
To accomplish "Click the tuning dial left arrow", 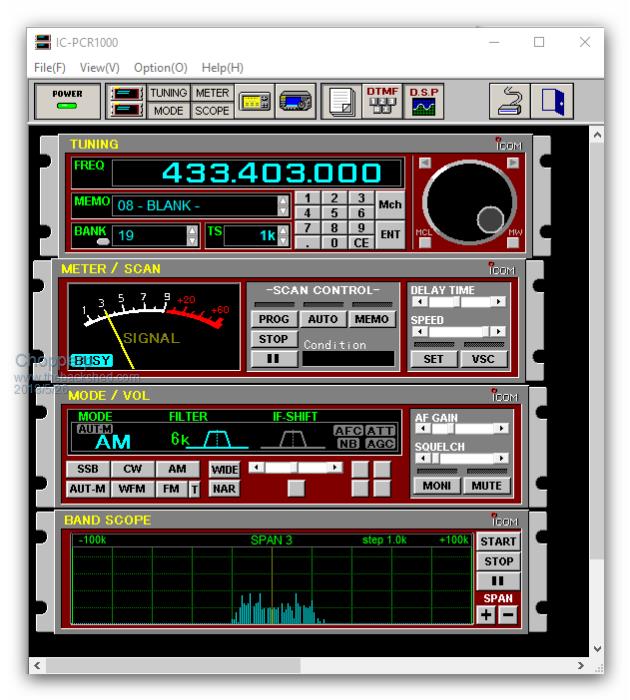I will coord(425,163).
